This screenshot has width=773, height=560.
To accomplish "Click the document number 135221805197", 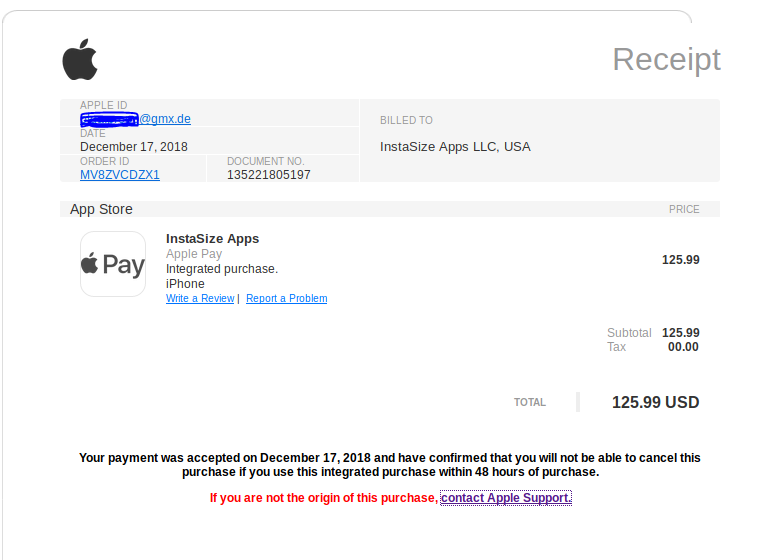I will pyautogui.click(x=268, y=175).
